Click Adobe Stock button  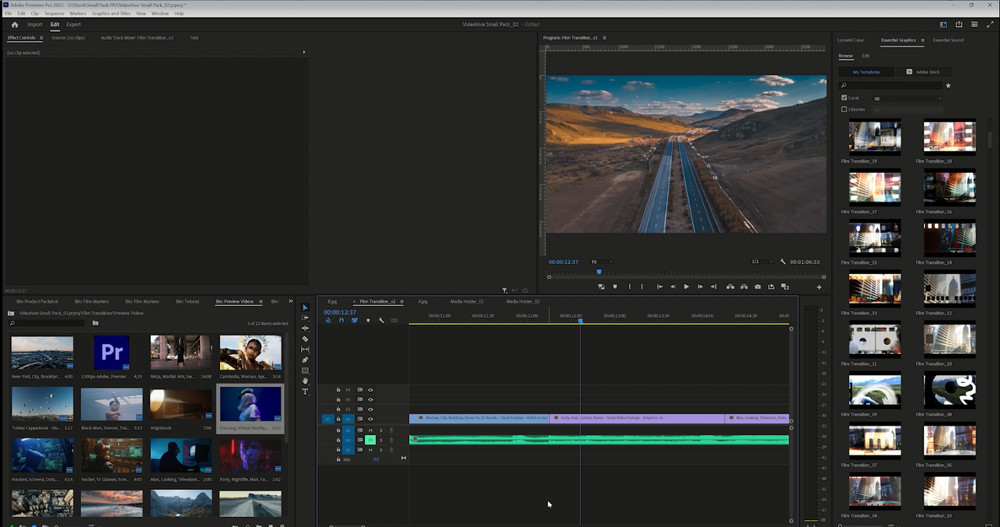(x=923, y=72)
